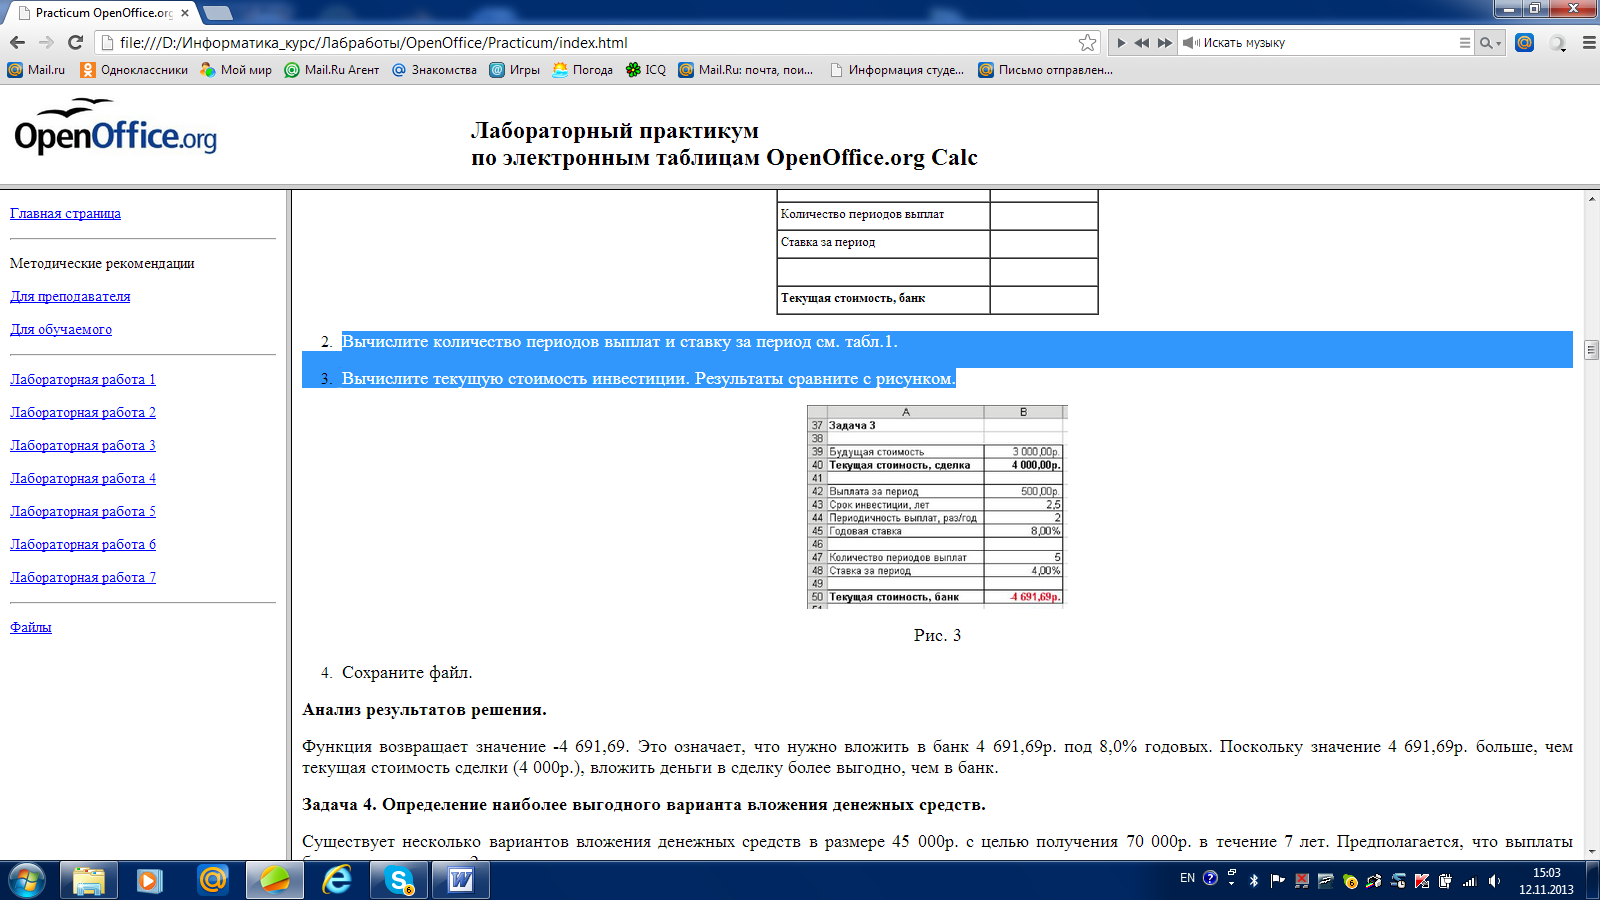Click the Action Center flag tray icon
This screenshot has height=900, width=1600.
tap(1277, 881)
